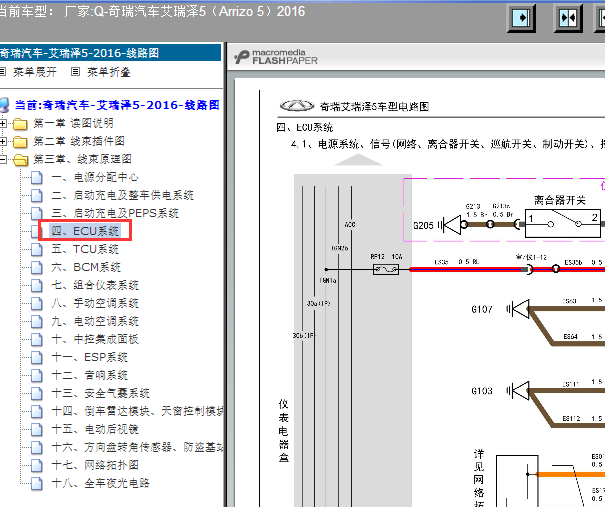Click document icon beside 五、TCU系统

(x=37, y=250)
